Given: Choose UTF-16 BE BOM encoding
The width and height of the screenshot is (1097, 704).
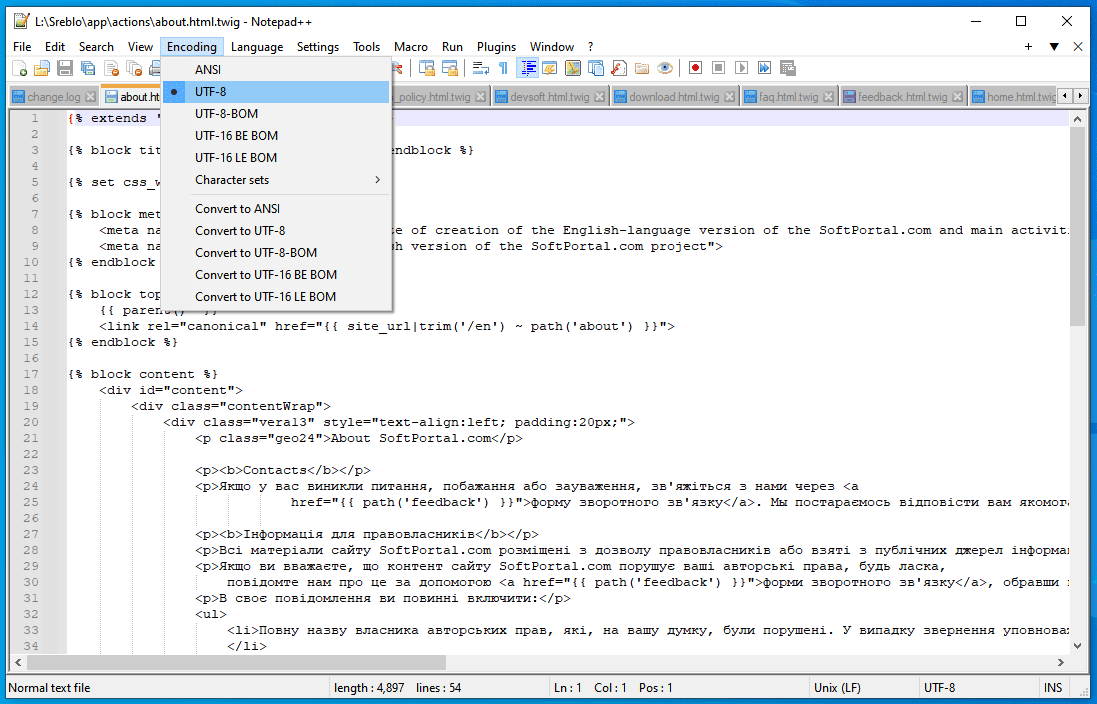Looking at the screenshot, I should [x=276, y=136].
